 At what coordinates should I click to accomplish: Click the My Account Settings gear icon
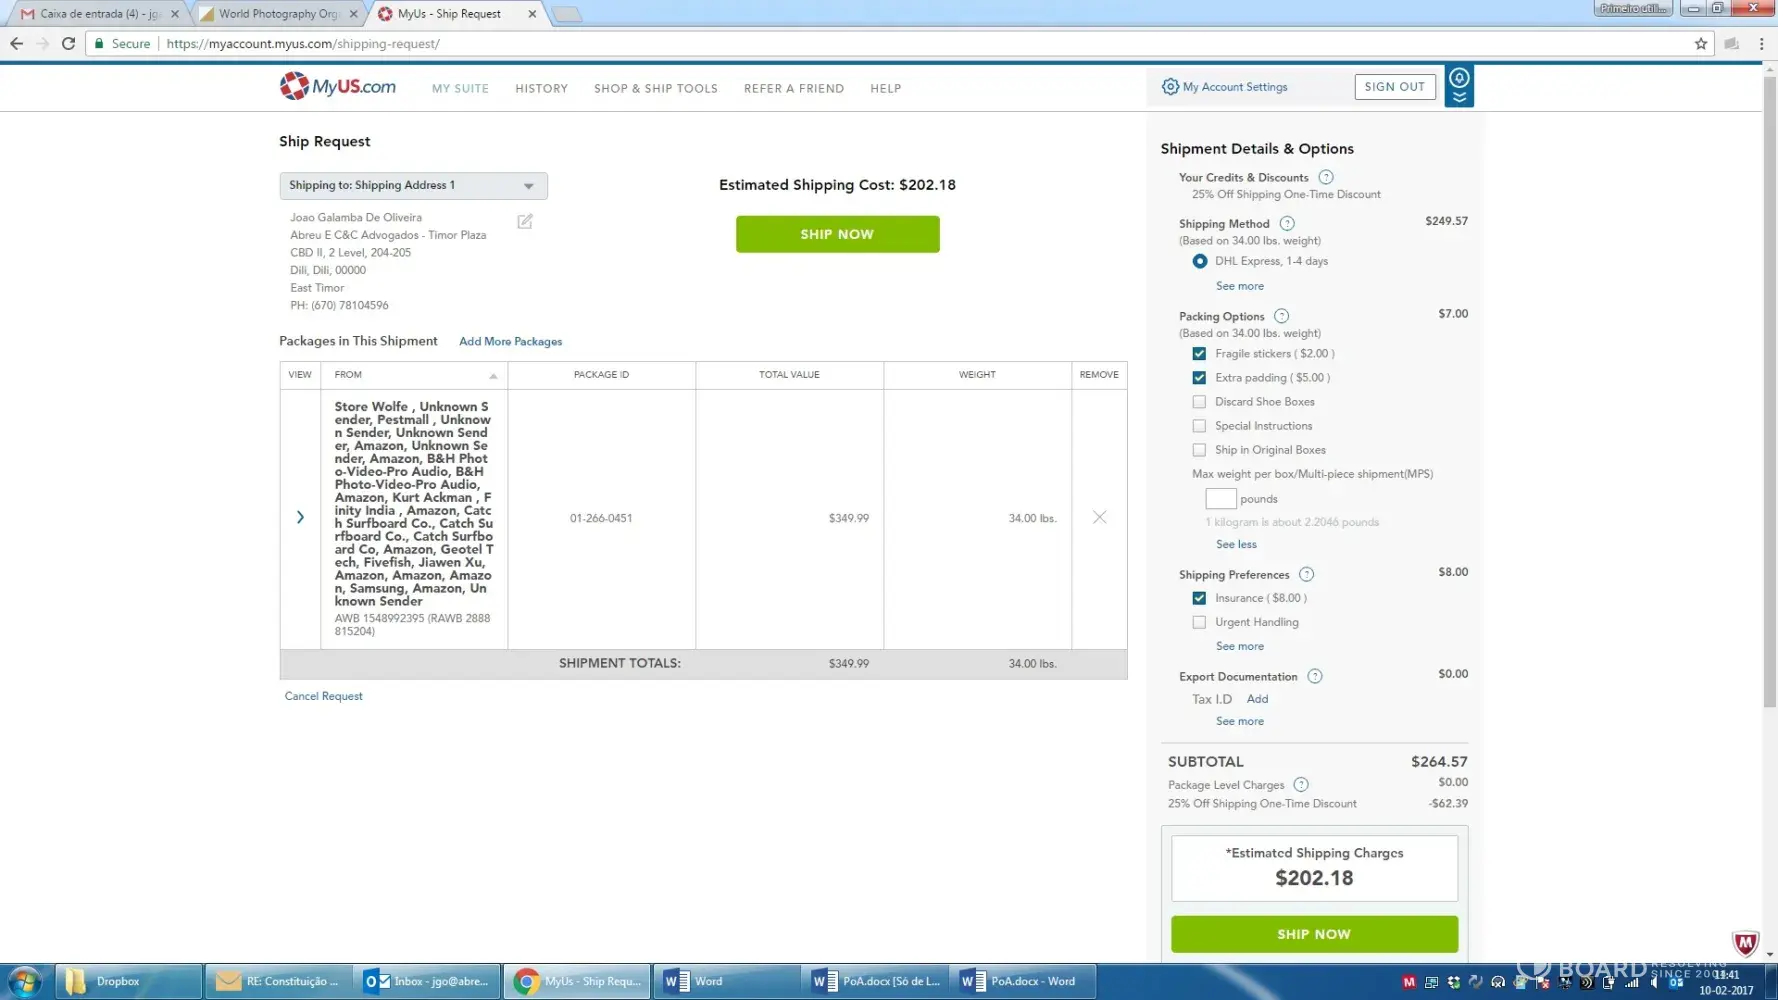click(1170, 87)
